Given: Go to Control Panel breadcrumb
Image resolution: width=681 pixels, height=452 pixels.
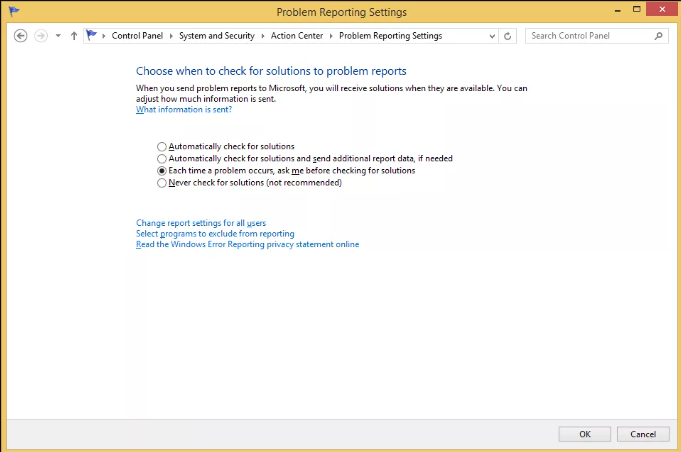Looking at the screenshot, I should point(137,36).
